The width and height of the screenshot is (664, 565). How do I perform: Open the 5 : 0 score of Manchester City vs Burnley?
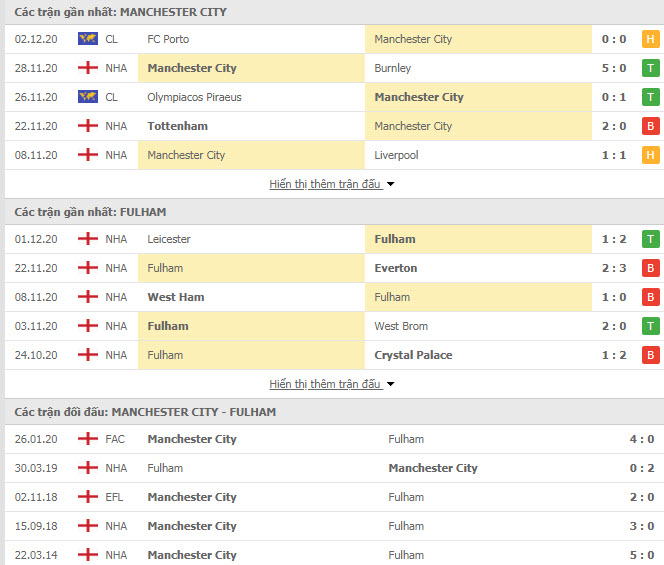point(614,68)
